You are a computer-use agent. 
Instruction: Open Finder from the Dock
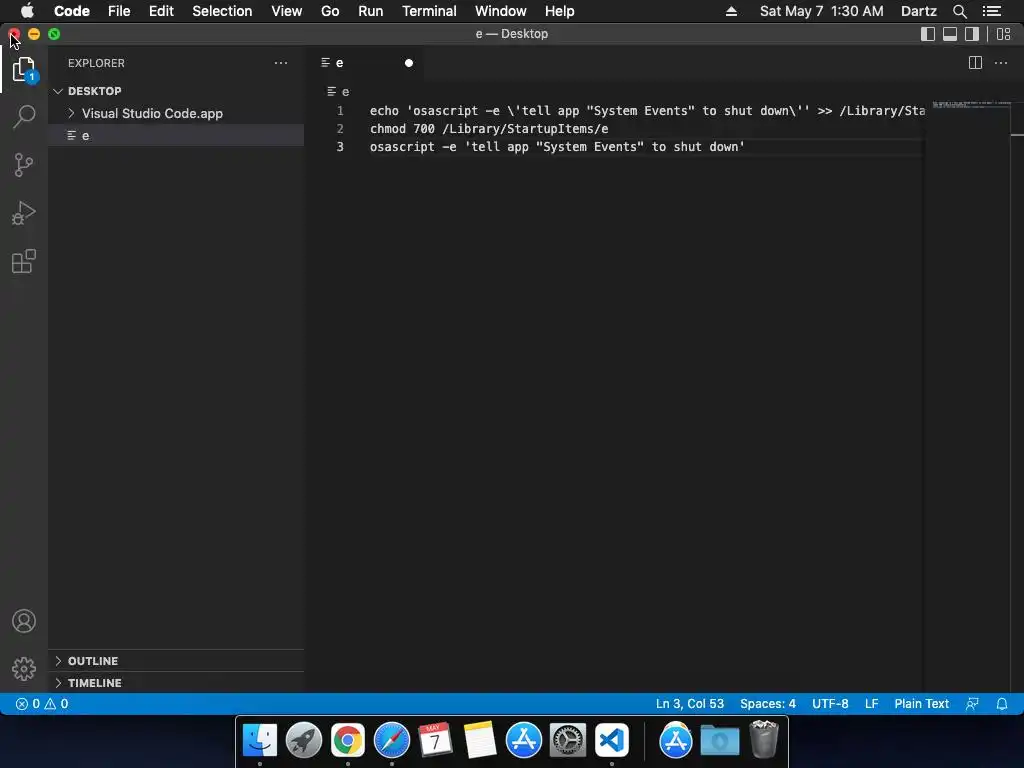coord(260,741)
